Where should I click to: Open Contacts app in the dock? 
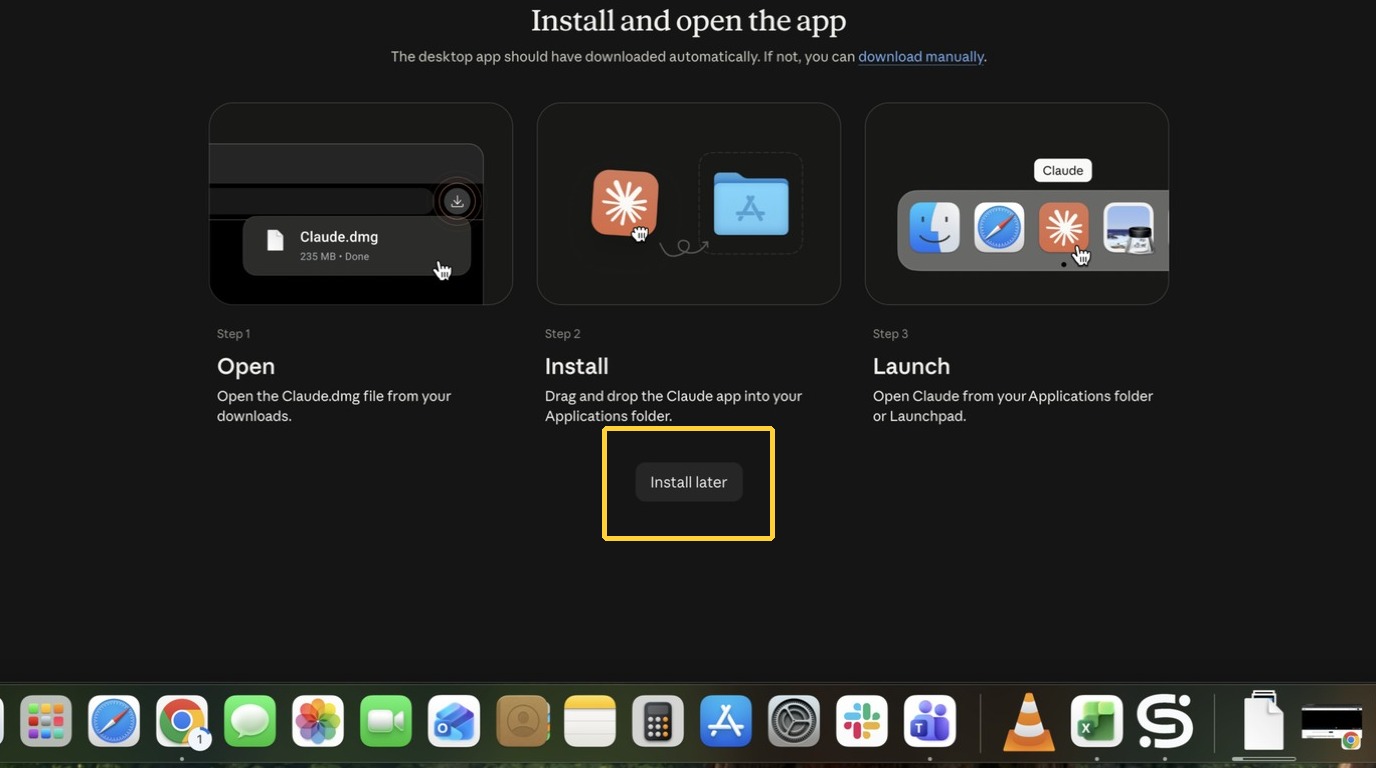522,721
